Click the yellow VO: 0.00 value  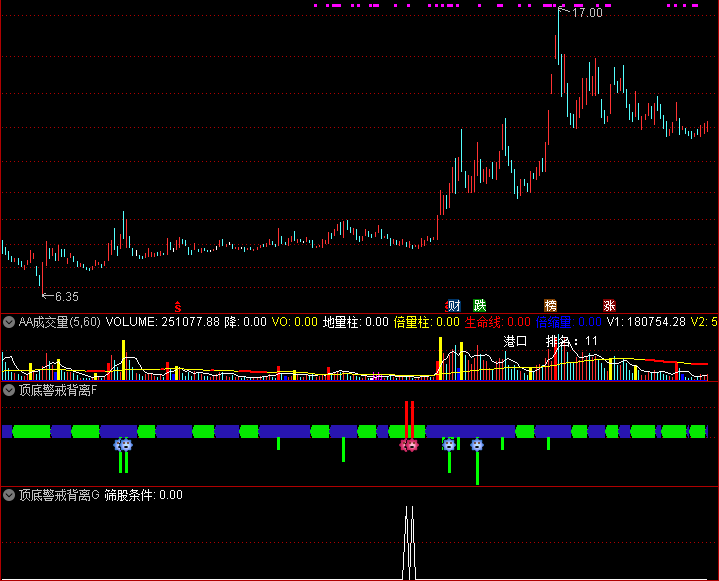294,322
